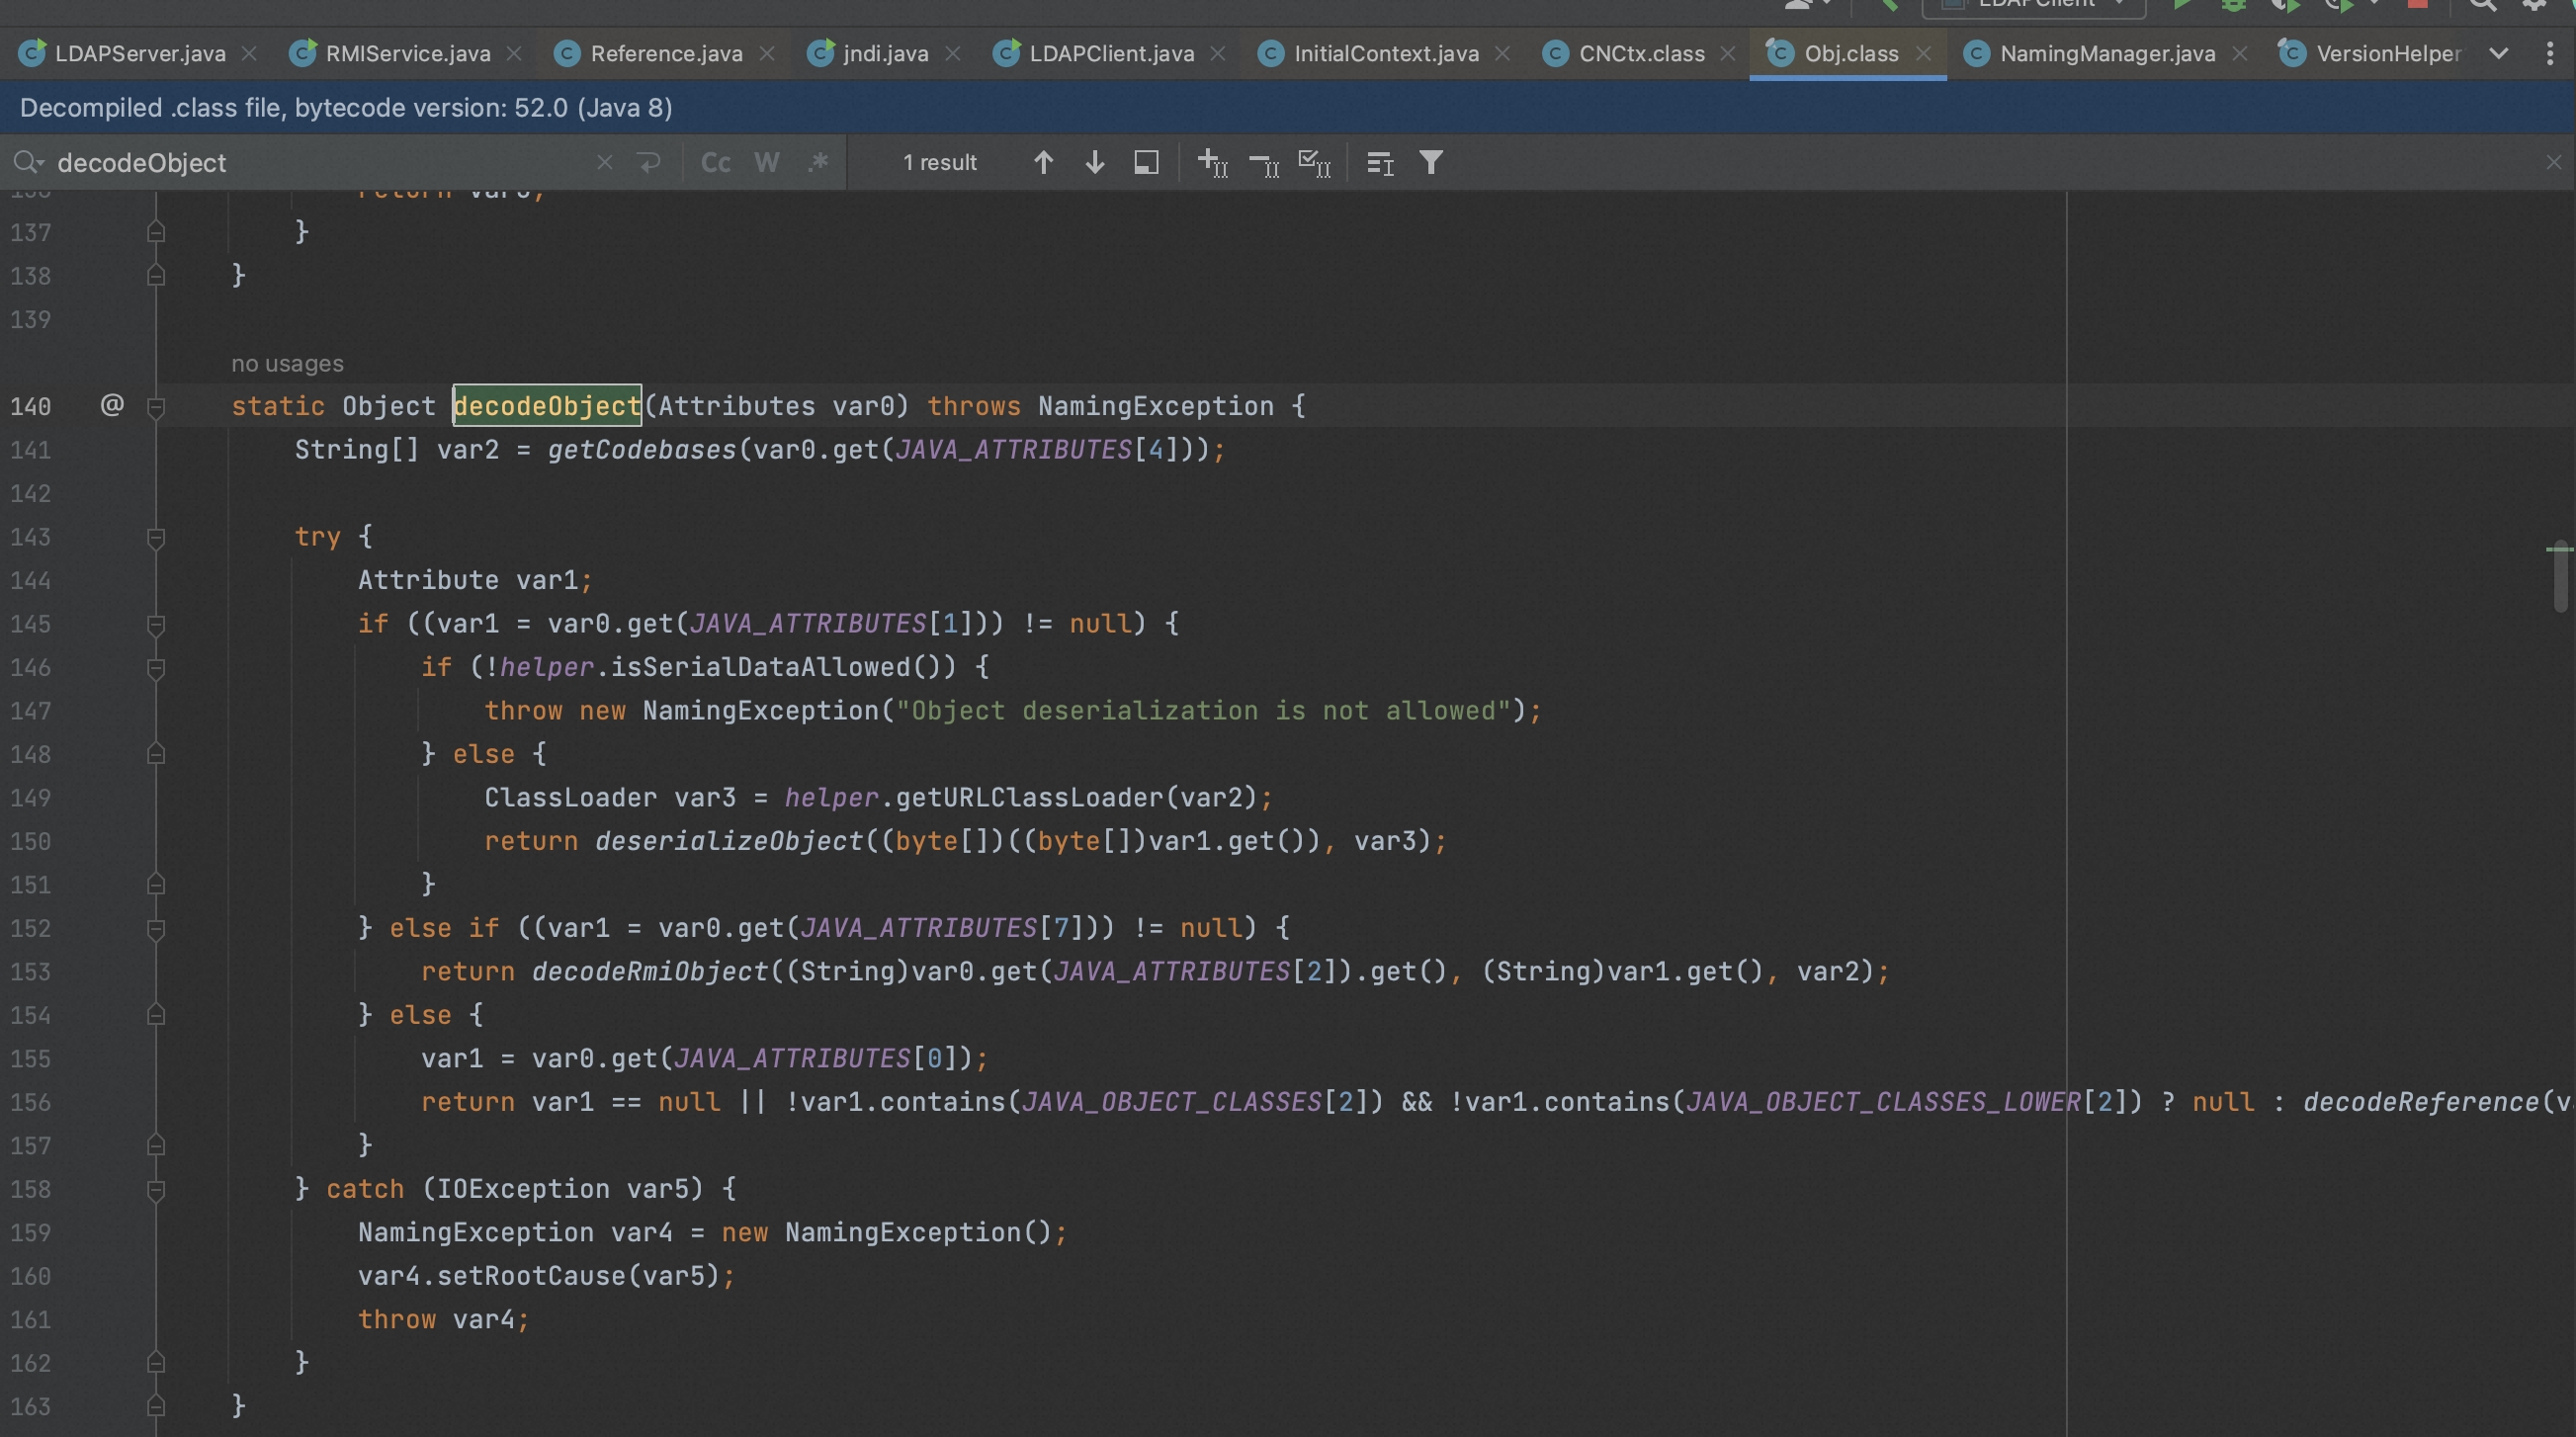The width and height of the screenshot is (2576, 1437).
Task: Collapse the if block at line 145
Action: click(156, 625)
